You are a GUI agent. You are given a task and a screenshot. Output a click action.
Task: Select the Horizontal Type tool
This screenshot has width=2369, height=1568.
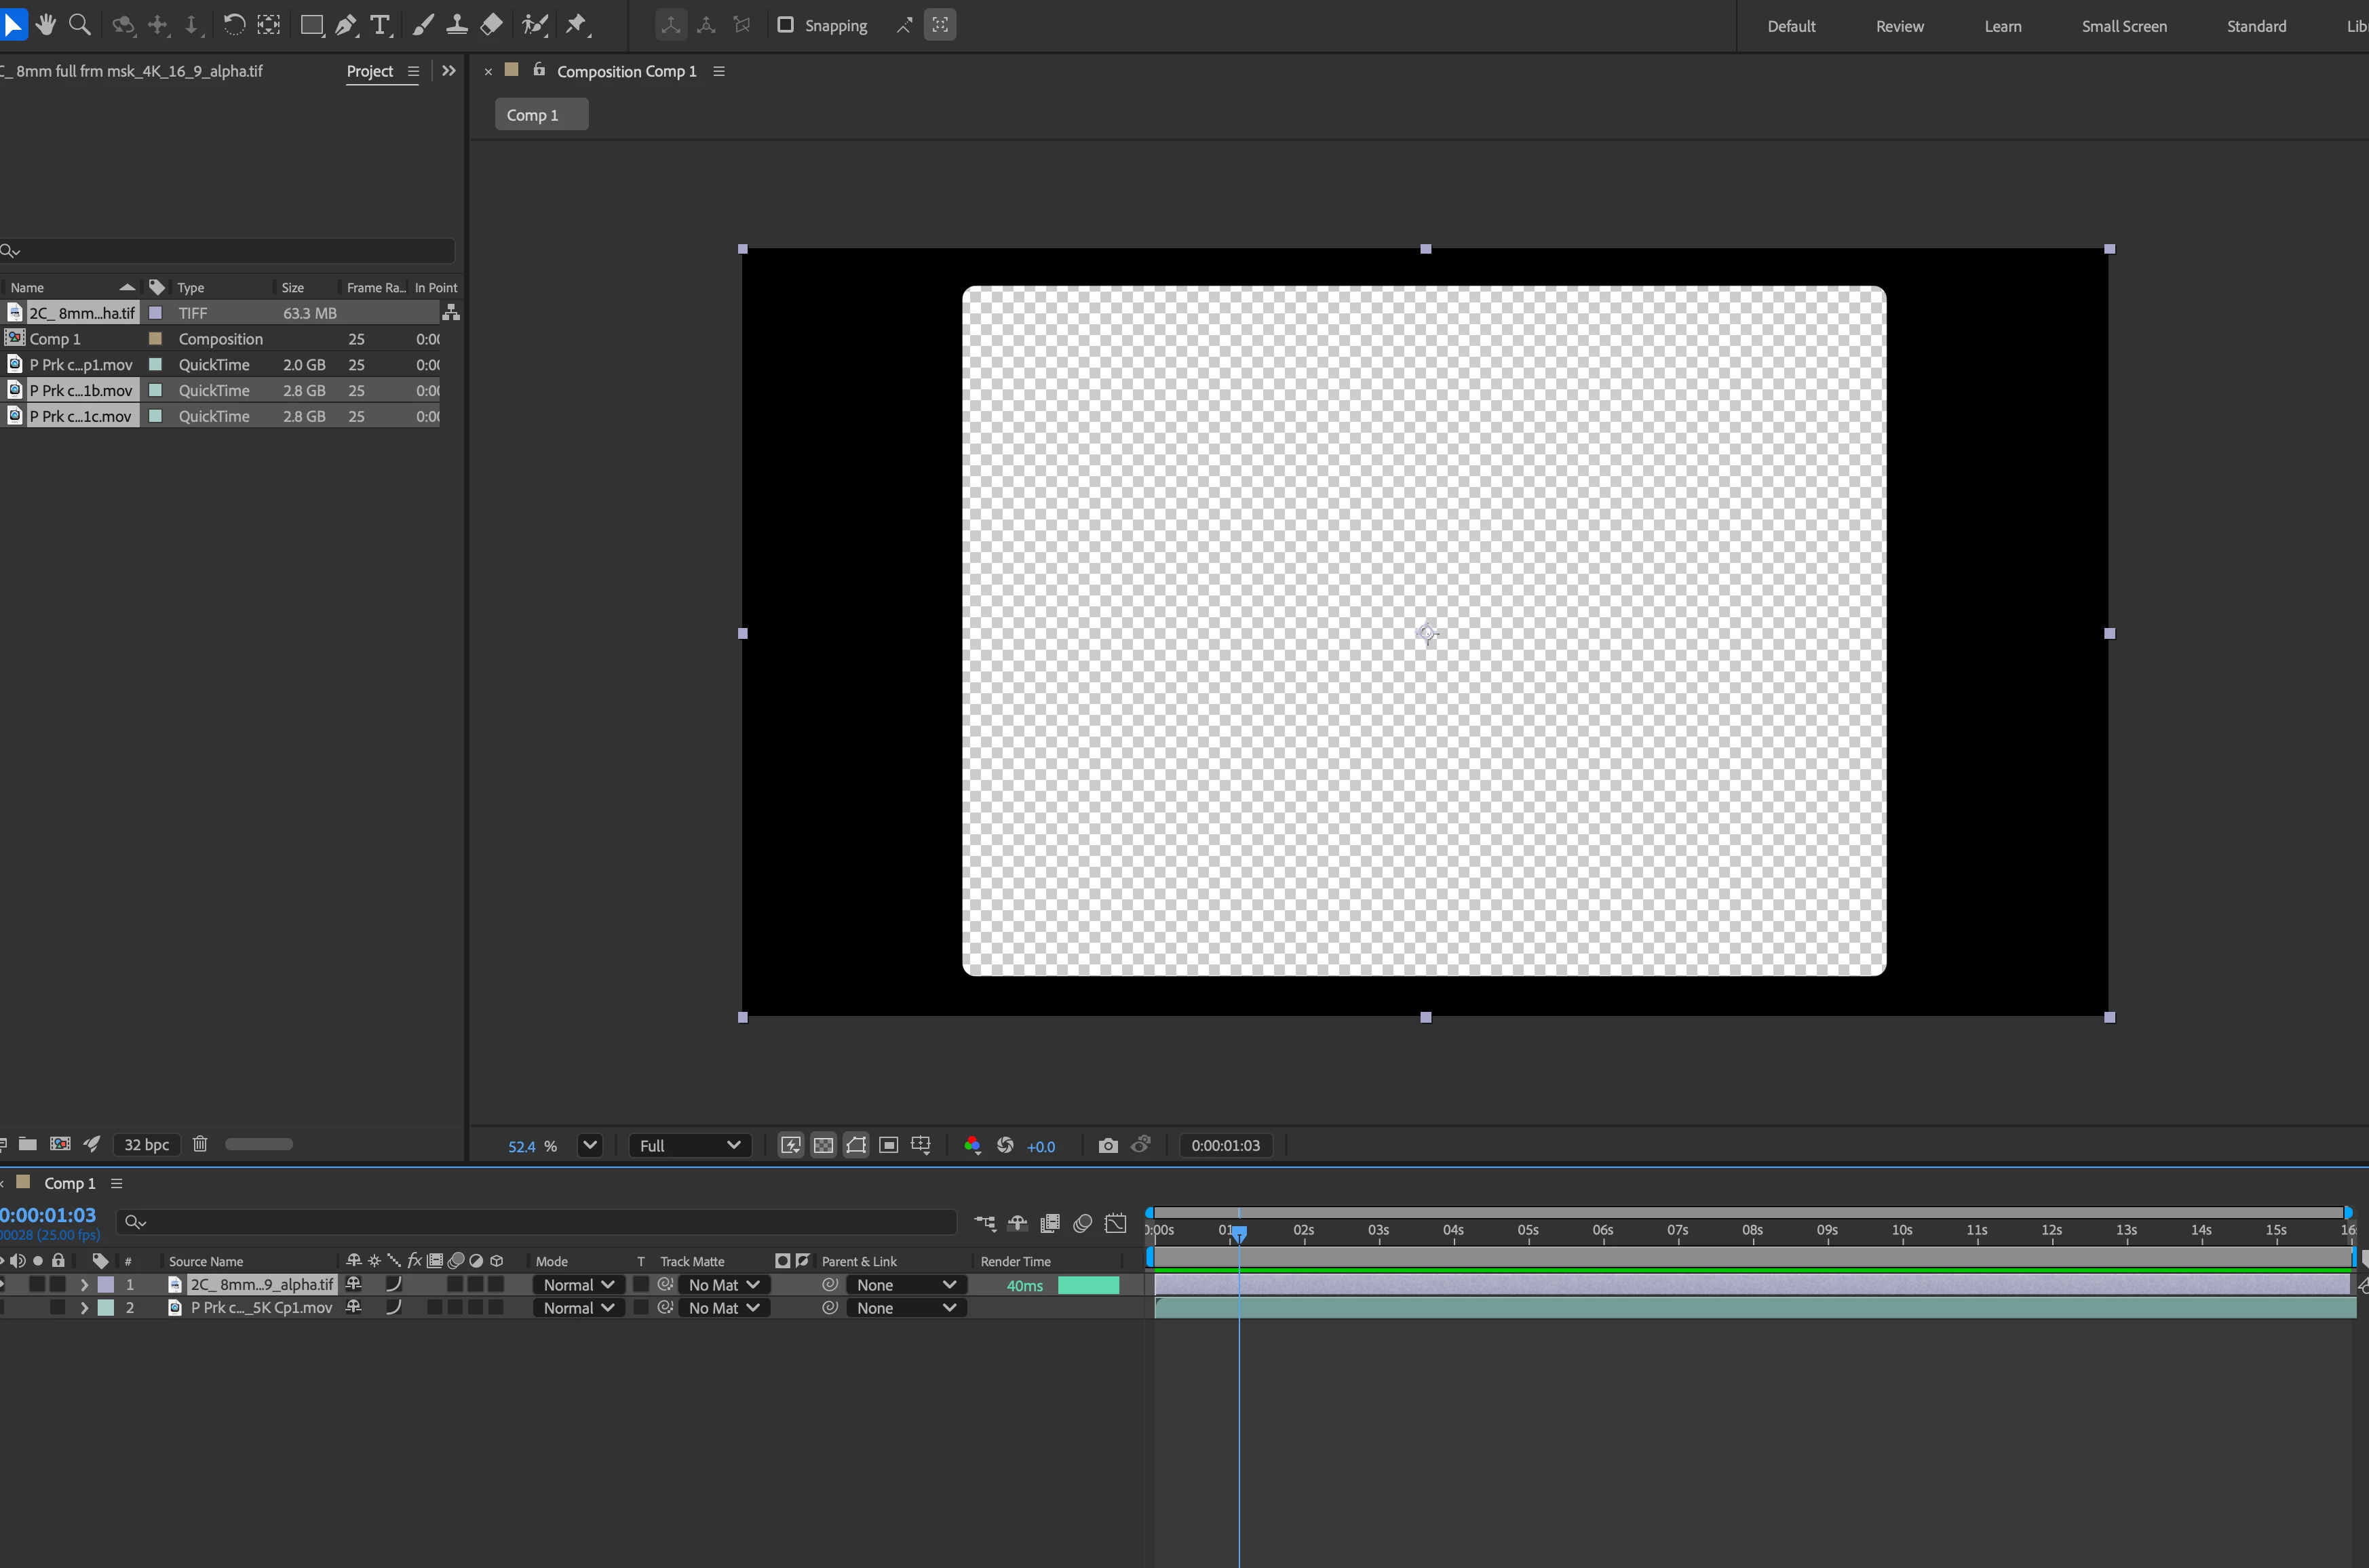tap(380, 25)
